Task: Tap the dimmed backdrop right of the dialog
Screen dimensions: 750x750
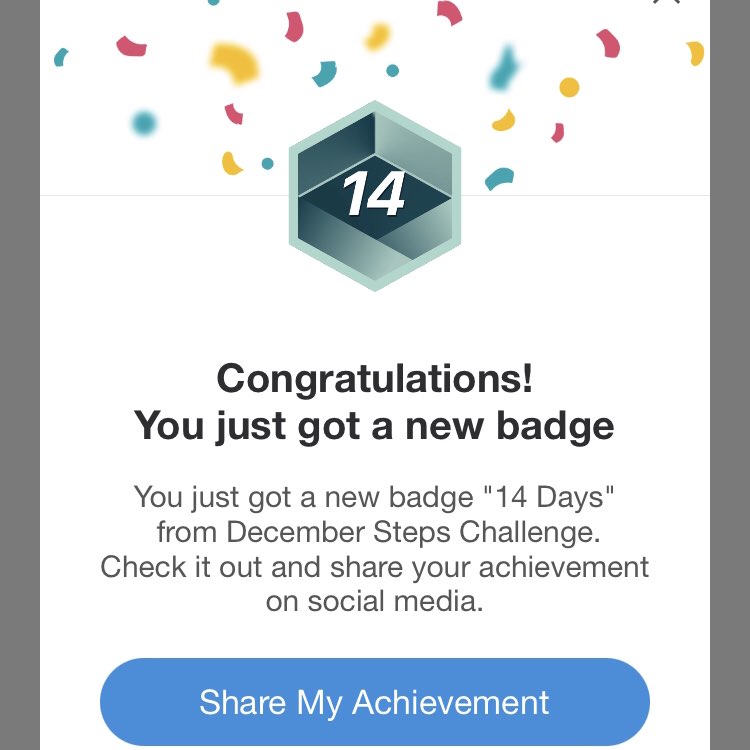Action: coord(730,400)
